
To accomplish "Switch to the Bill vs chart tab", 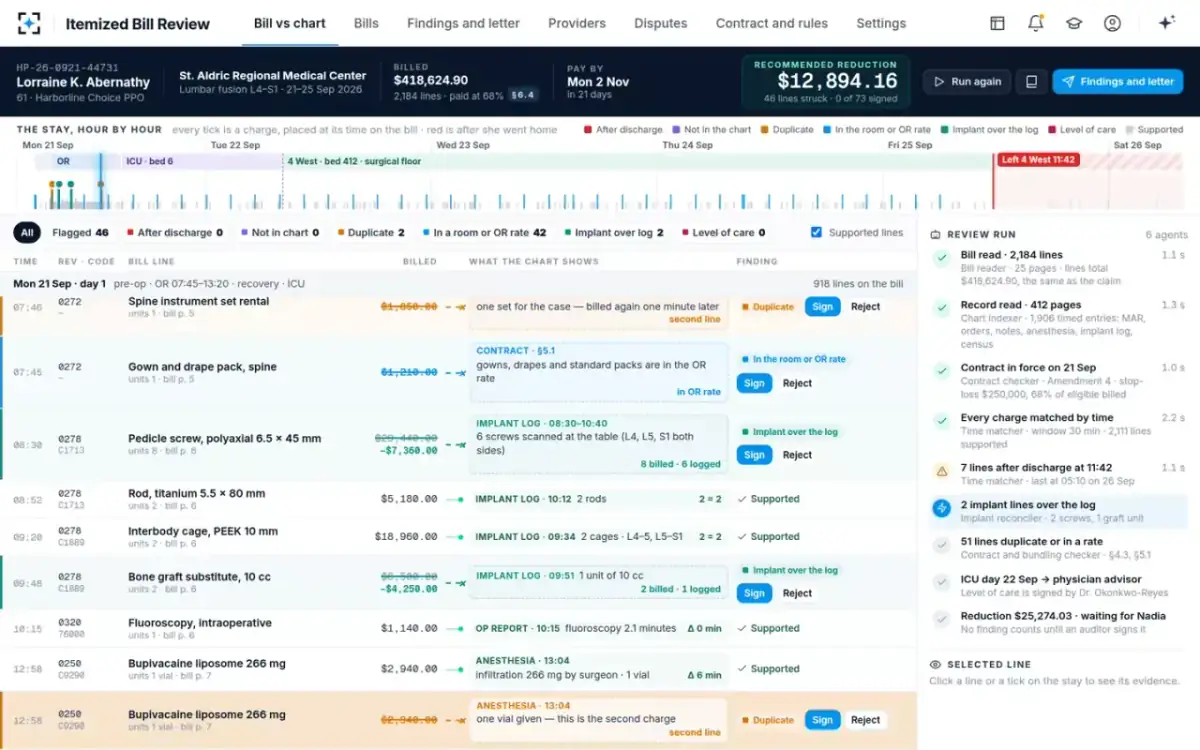I will (x=290, y=23).
